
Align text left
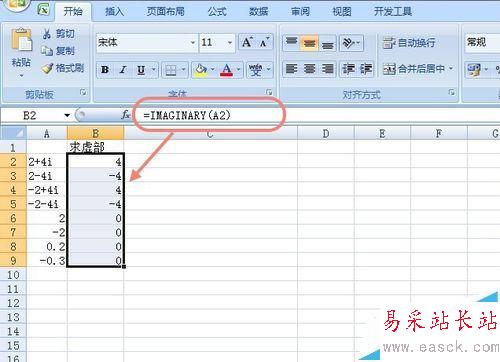pos(291,69)
